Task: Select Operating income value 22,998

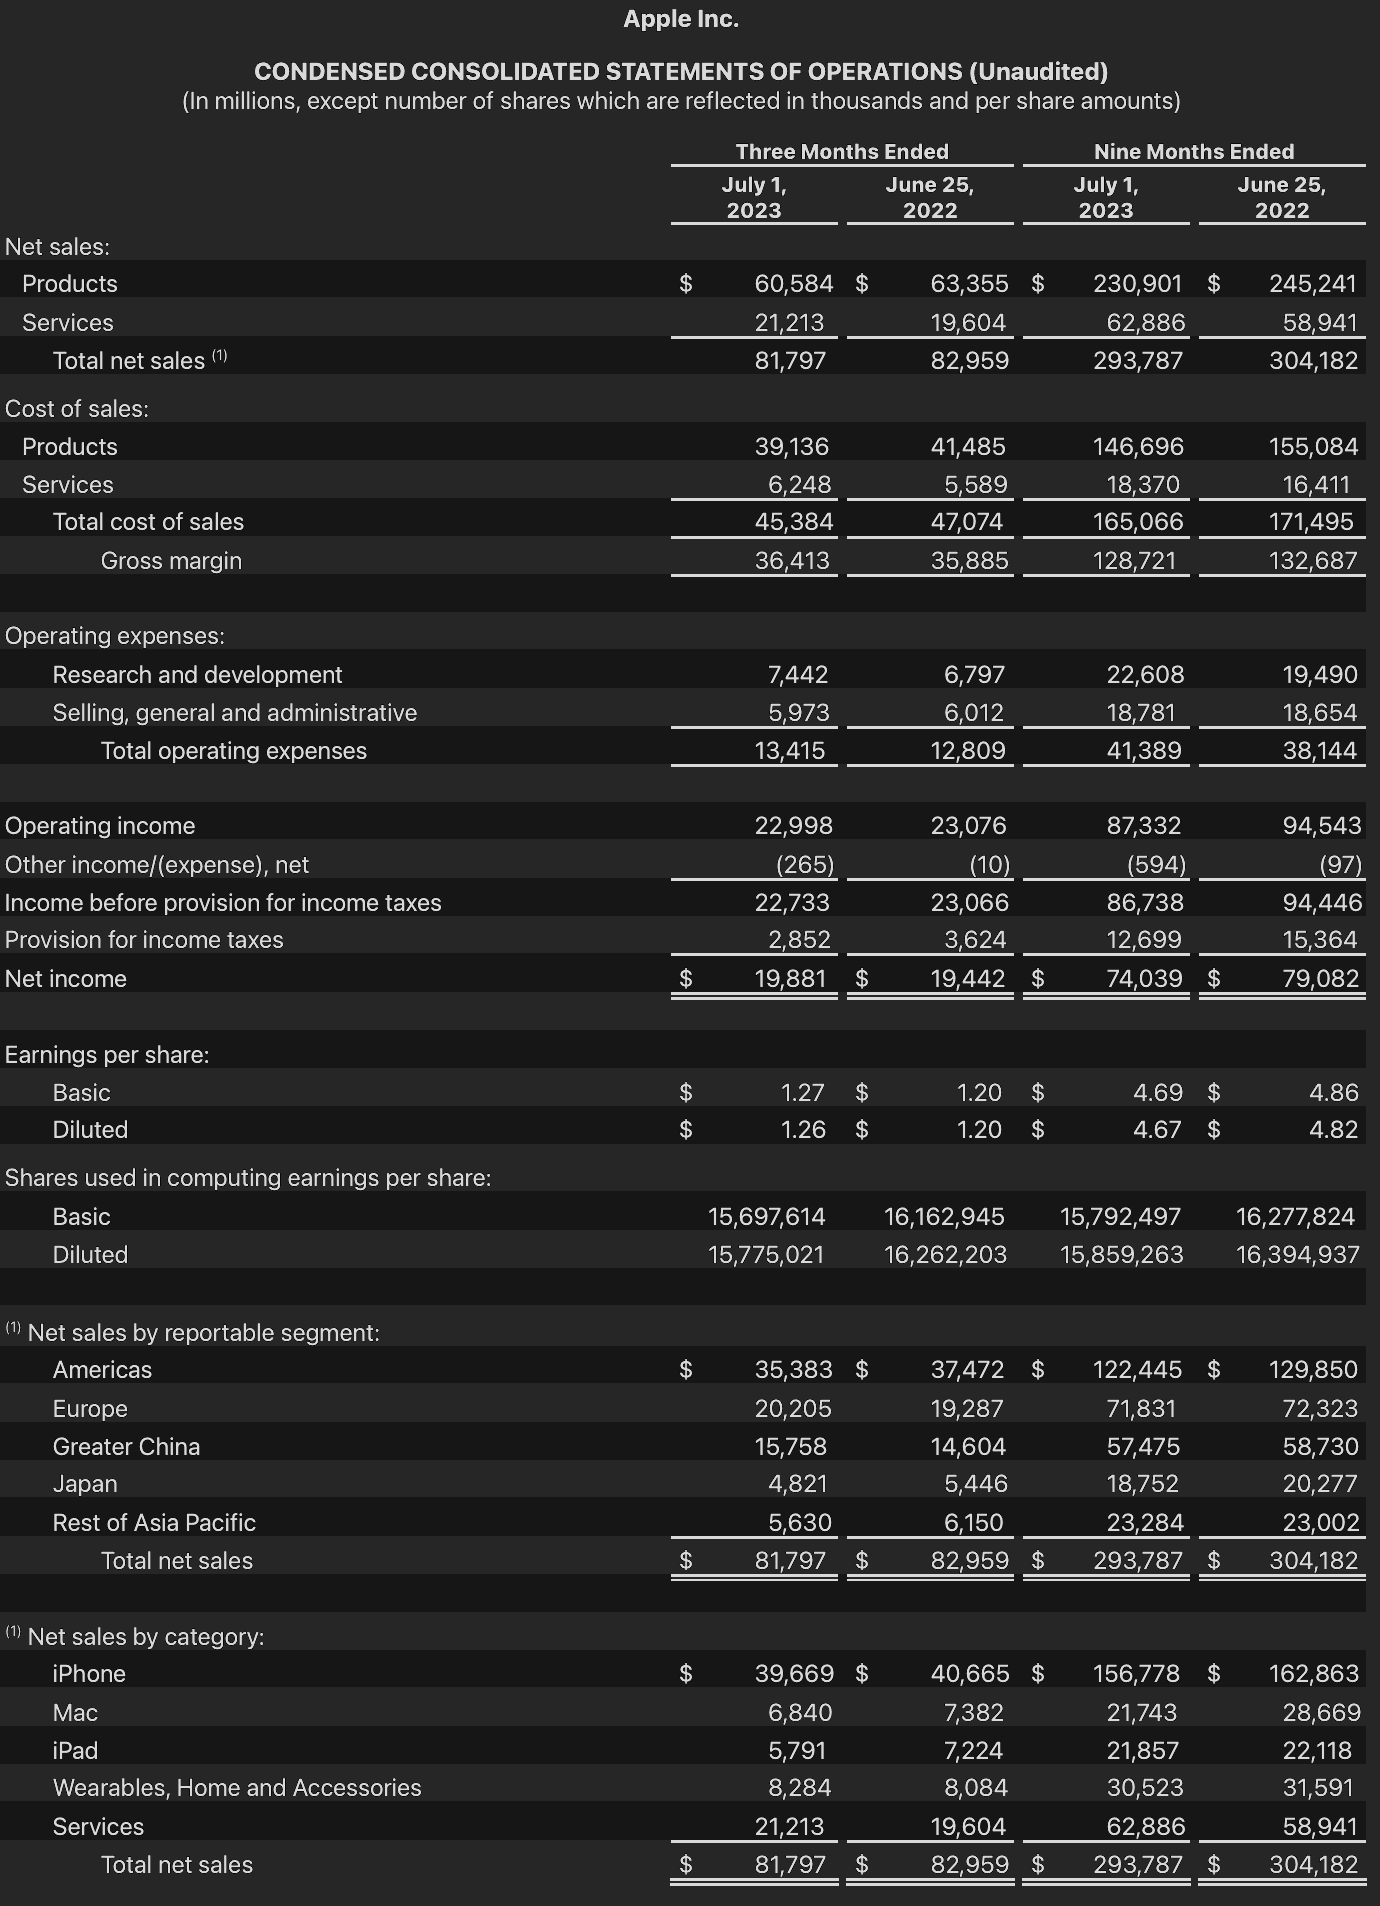Action: click(794, 826)
